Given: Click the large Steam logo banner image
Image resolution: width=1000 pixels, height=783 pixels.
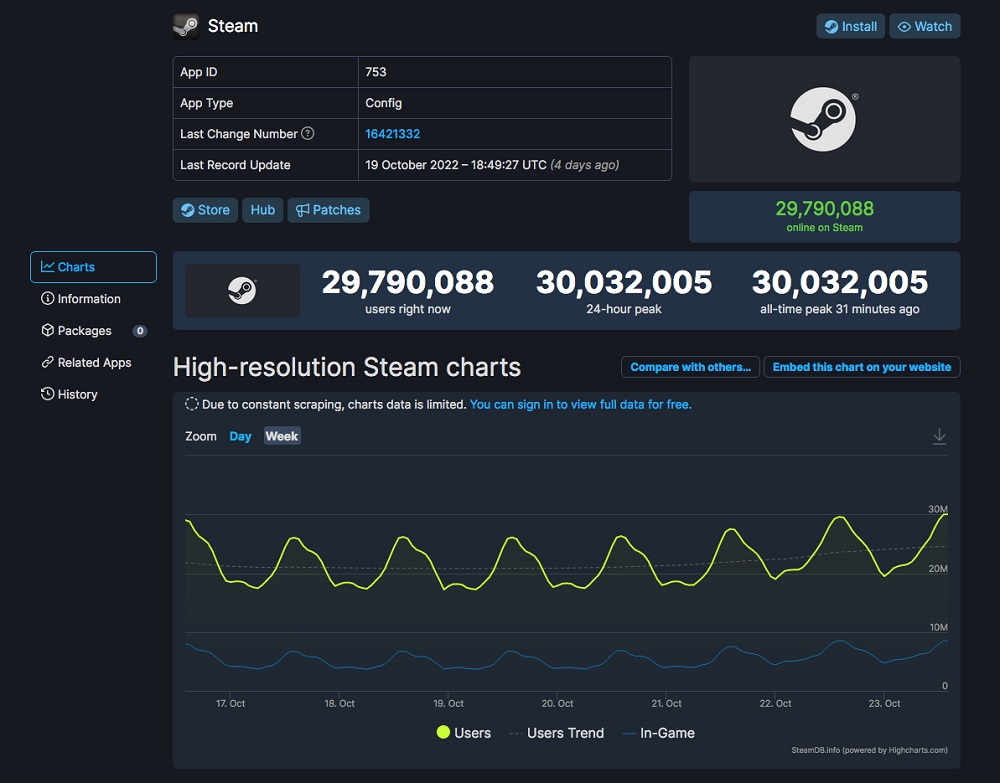Looking at the screenshot, I should coord(824,120).
